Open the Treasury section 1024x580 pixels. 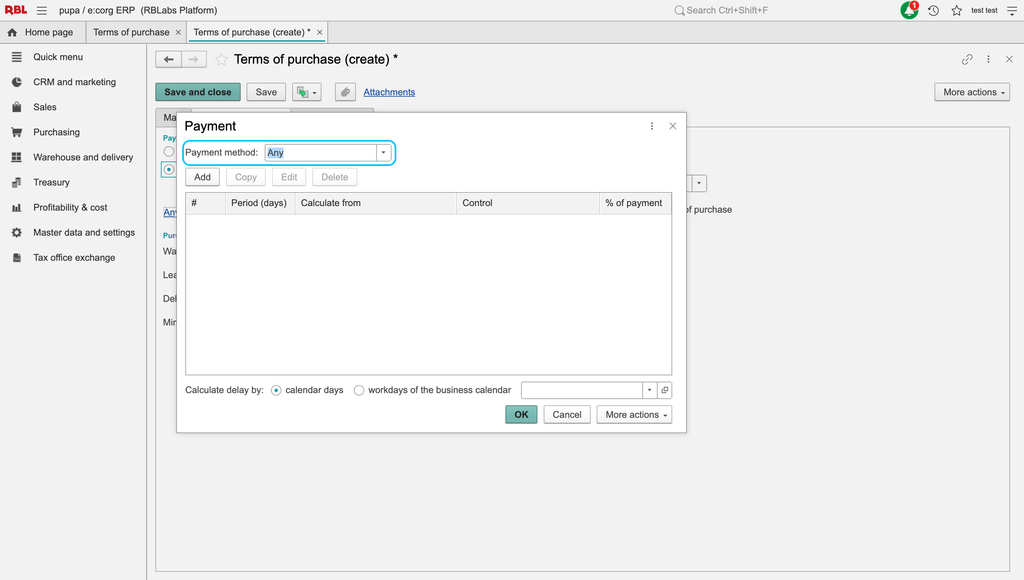coord(52,182)
